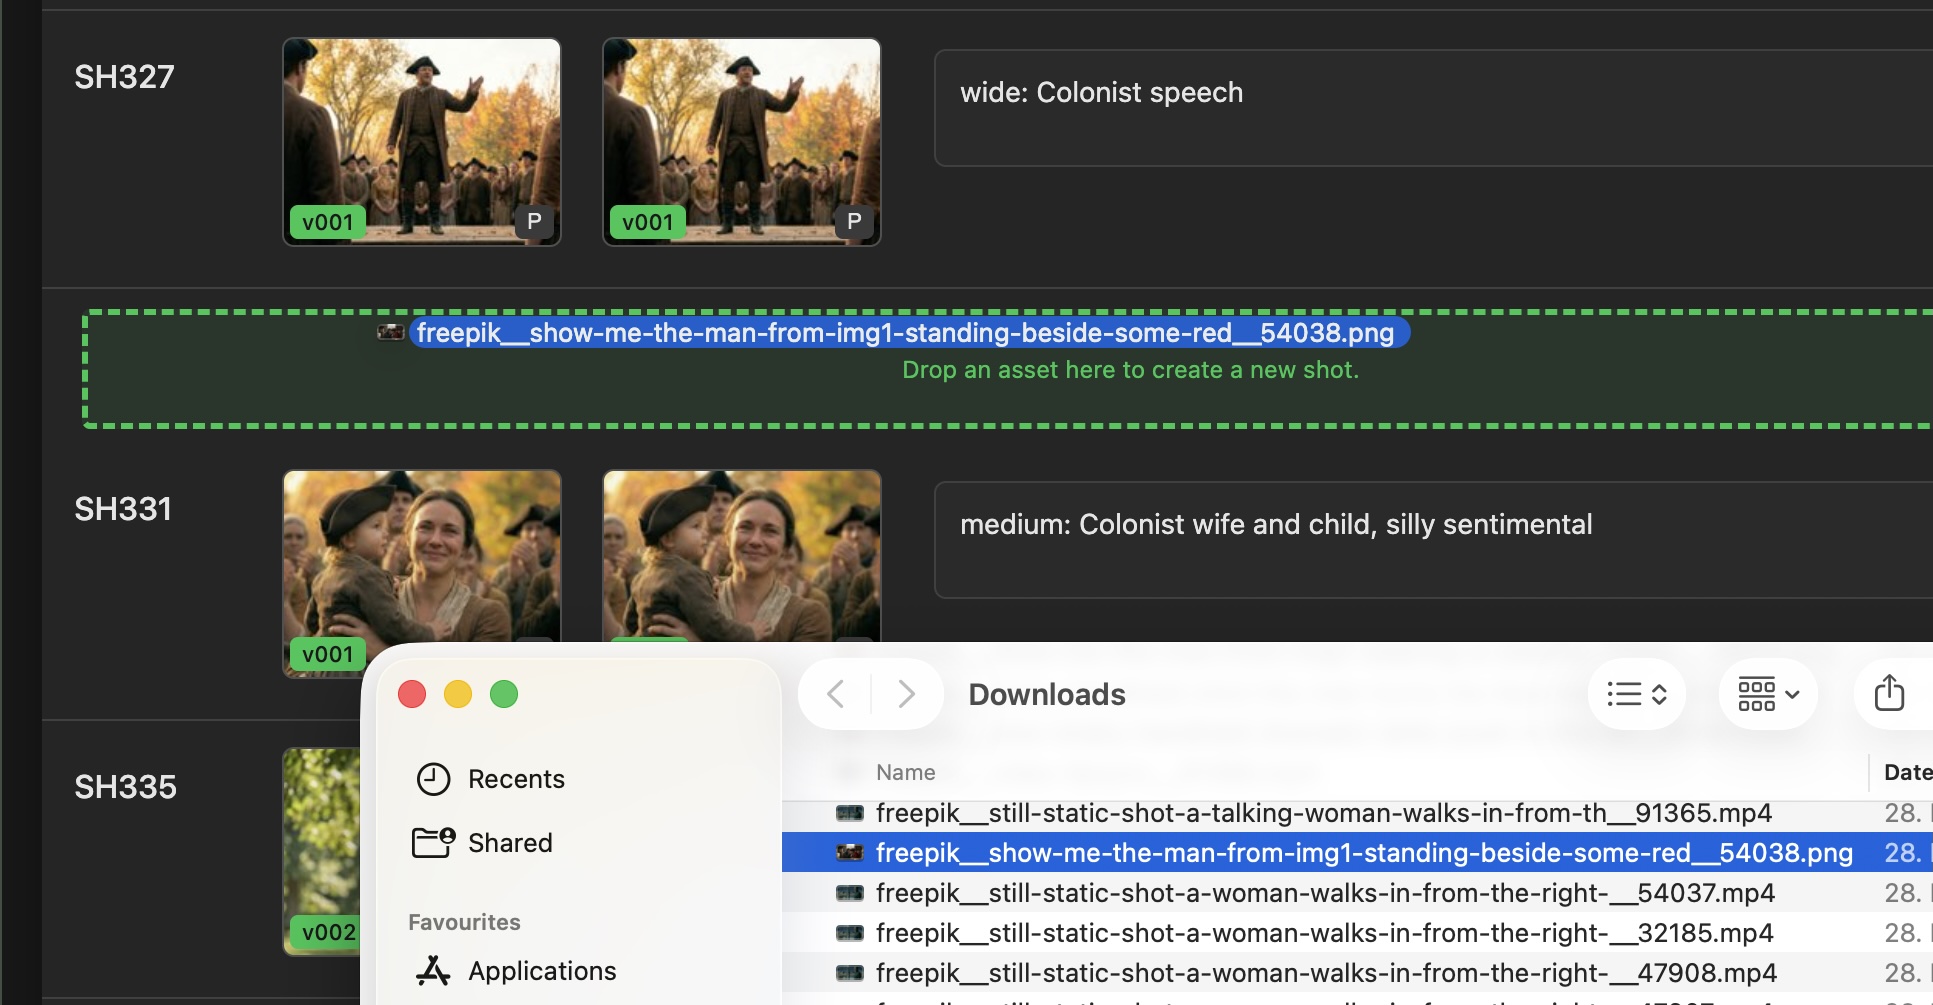Click the P badge on SH327 first thumbnail
The width and height of the screenshot is (1933, 1005).
point(534,222)
